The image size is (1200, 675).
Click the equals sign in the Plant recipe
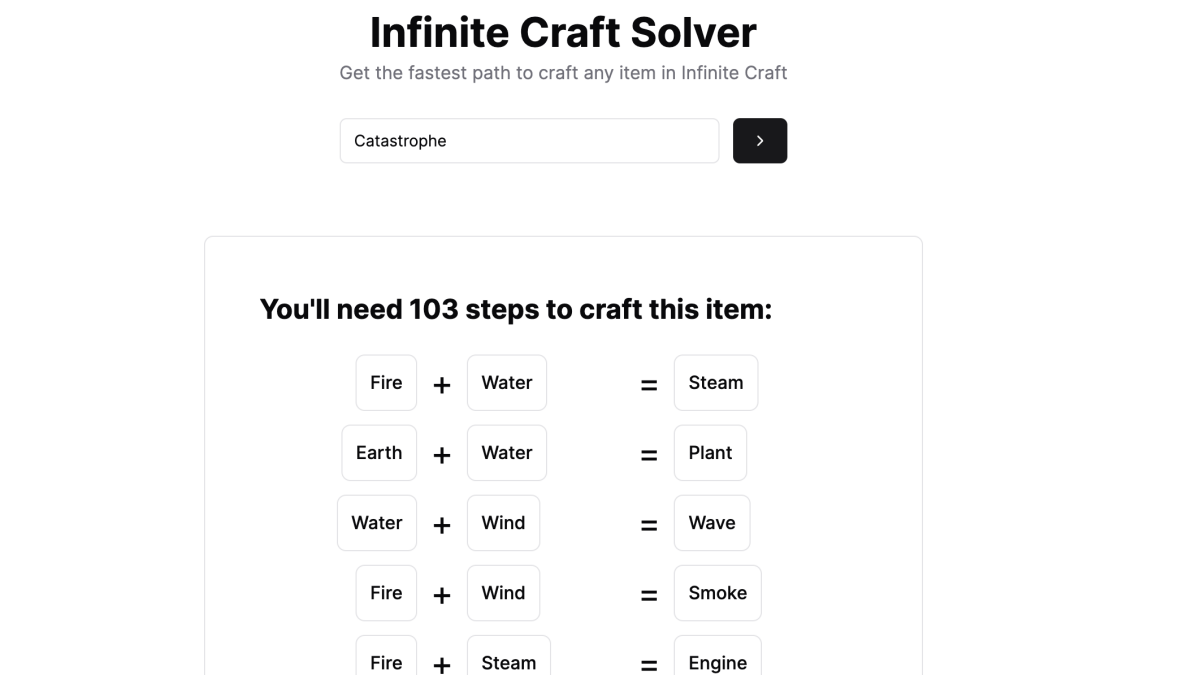click(649, 455)
